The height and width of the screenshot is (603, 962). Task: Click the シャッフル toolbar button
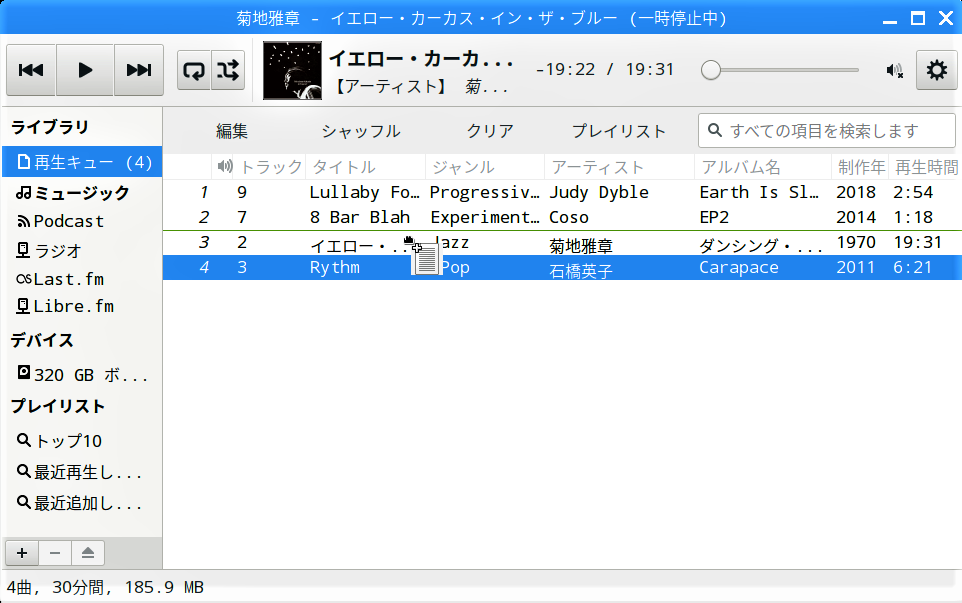point(361,131)
